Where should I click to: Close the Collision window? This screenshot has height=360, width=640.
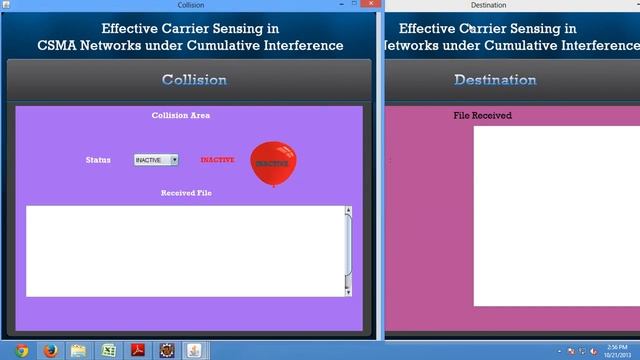(x=371, y=4)
